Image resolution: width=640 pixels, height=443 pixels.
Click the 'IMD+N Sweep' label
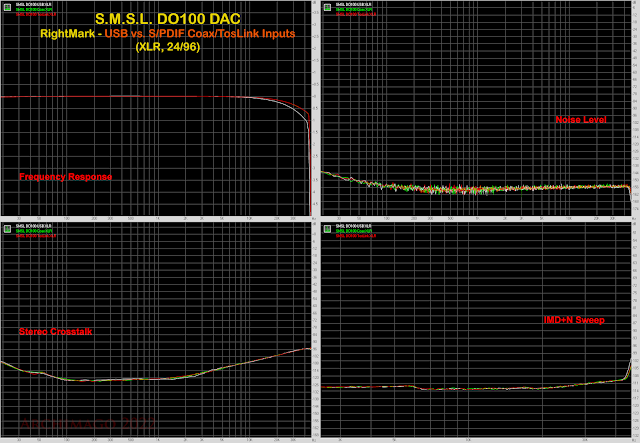(x=574, y=320)
